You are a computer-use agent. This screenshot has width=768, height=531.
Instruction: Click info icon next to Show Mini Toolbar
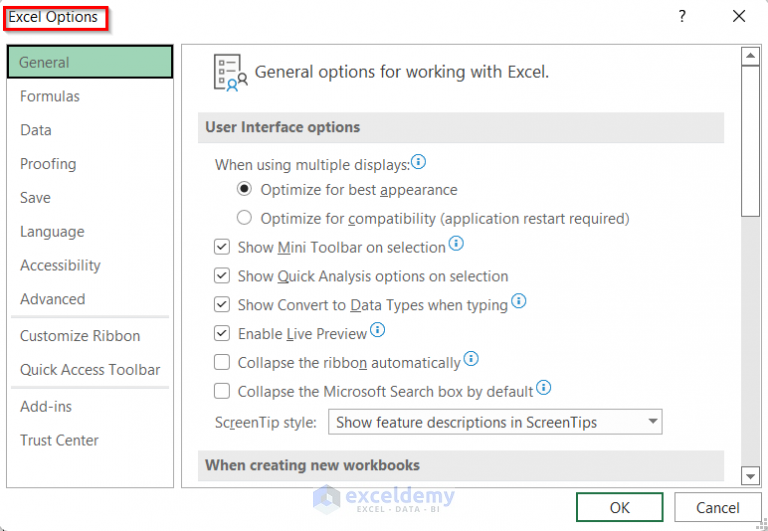point(456,244)
